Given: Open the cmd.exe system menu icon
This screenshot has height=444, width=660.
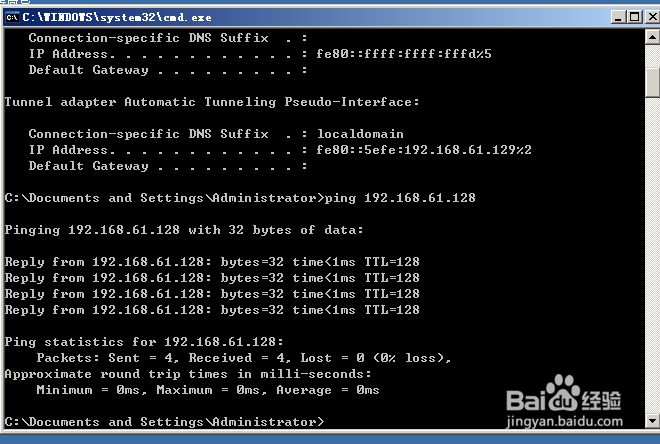Looking at the screenshot, I should pyautogui.click(x=12, y=17).
